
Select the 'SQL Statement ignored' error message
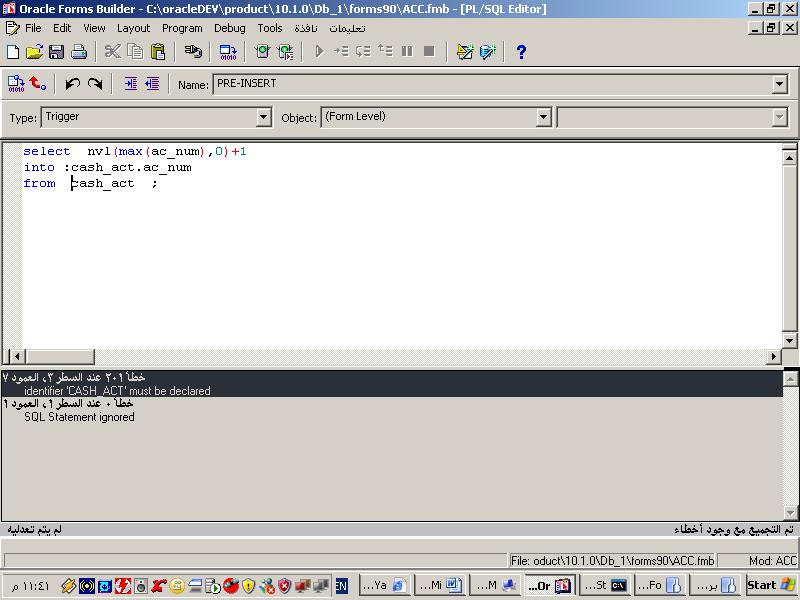tap(79, 417)
